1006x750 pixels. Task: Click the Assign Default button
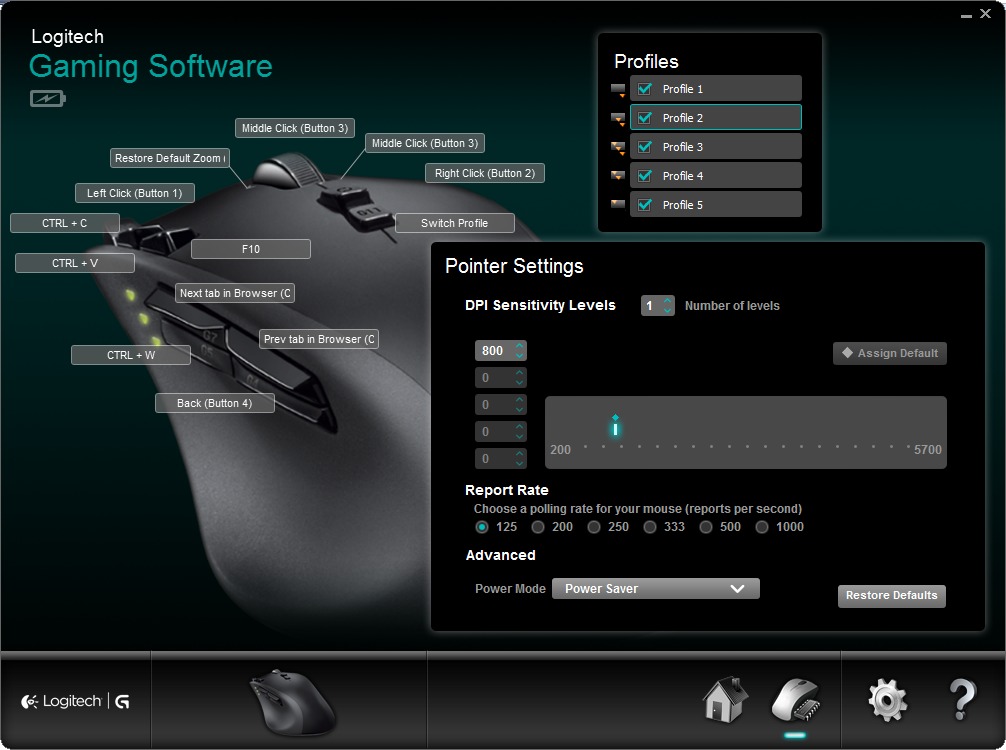click(888, 353)
